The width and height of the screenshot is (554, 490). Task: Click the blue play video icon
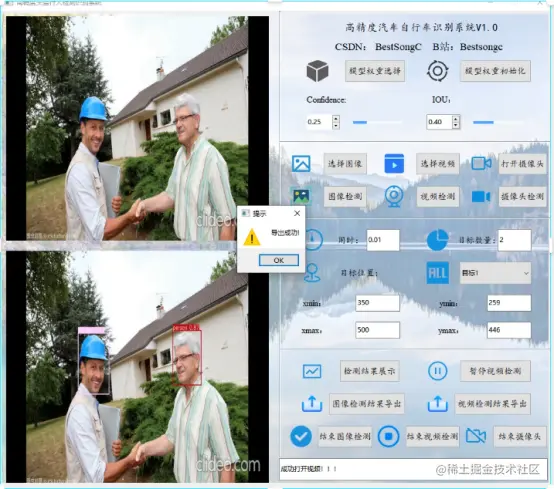[394, 164]
